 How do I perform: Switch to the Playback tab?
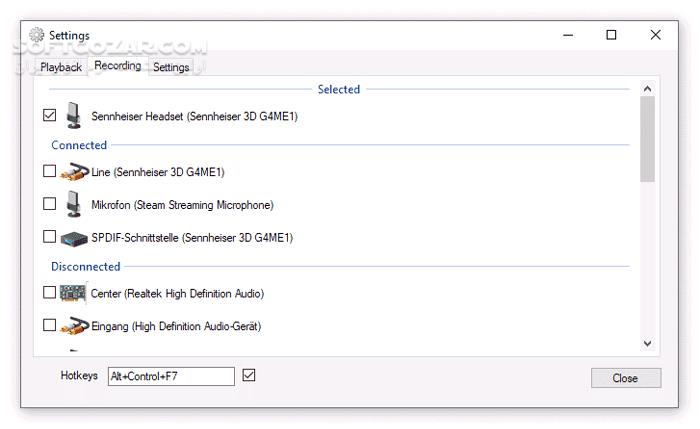(x=61, y=67)
